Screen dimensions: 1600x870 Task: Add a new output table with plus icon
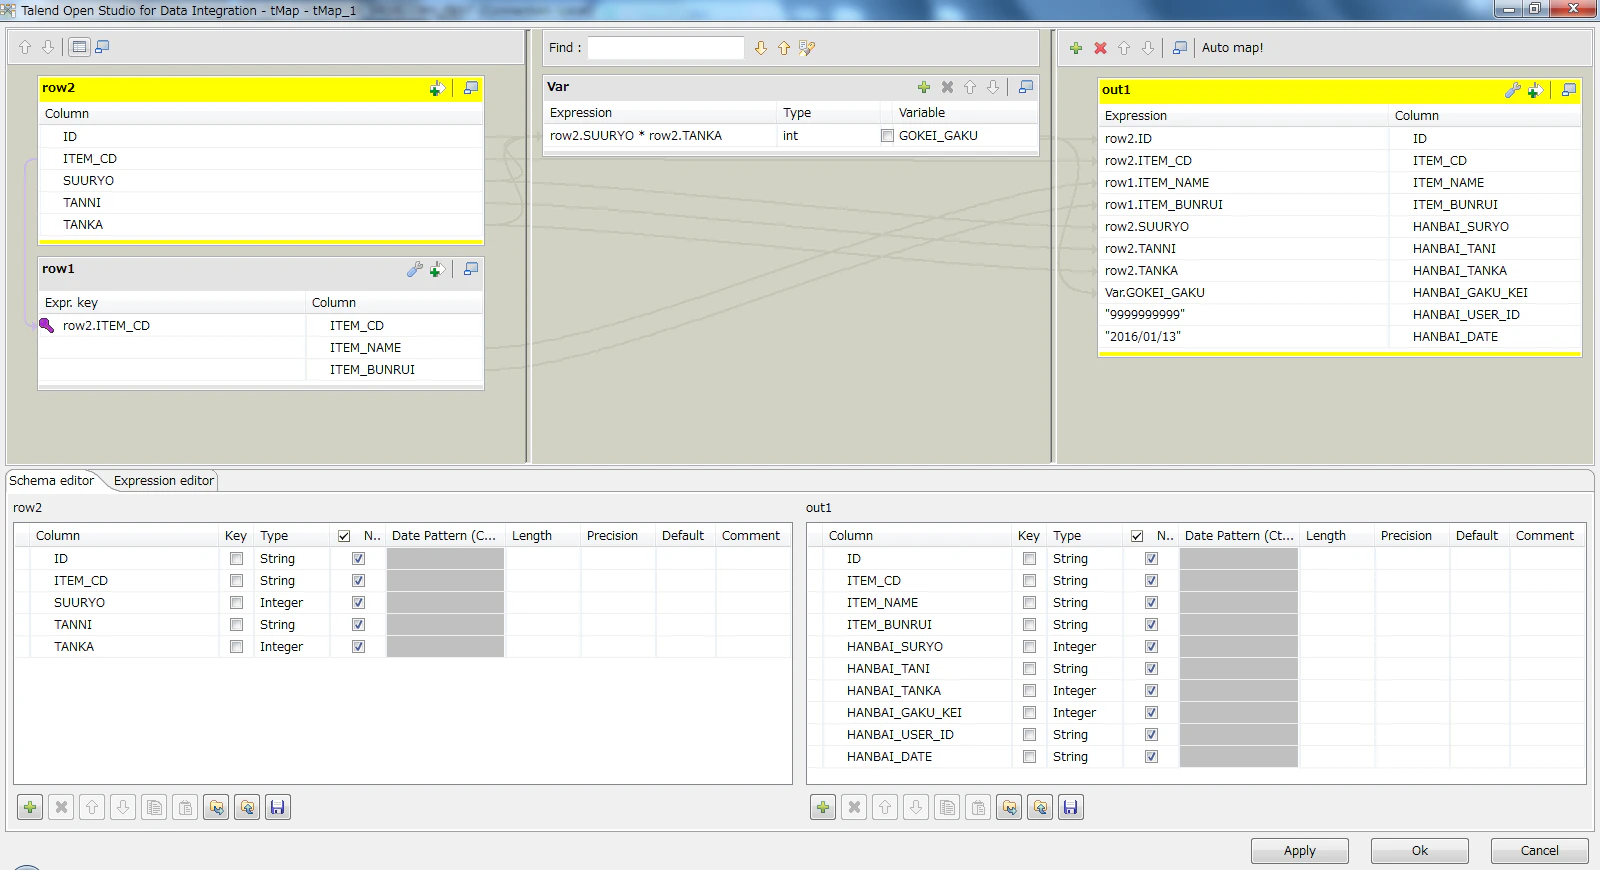(1076, 48)
